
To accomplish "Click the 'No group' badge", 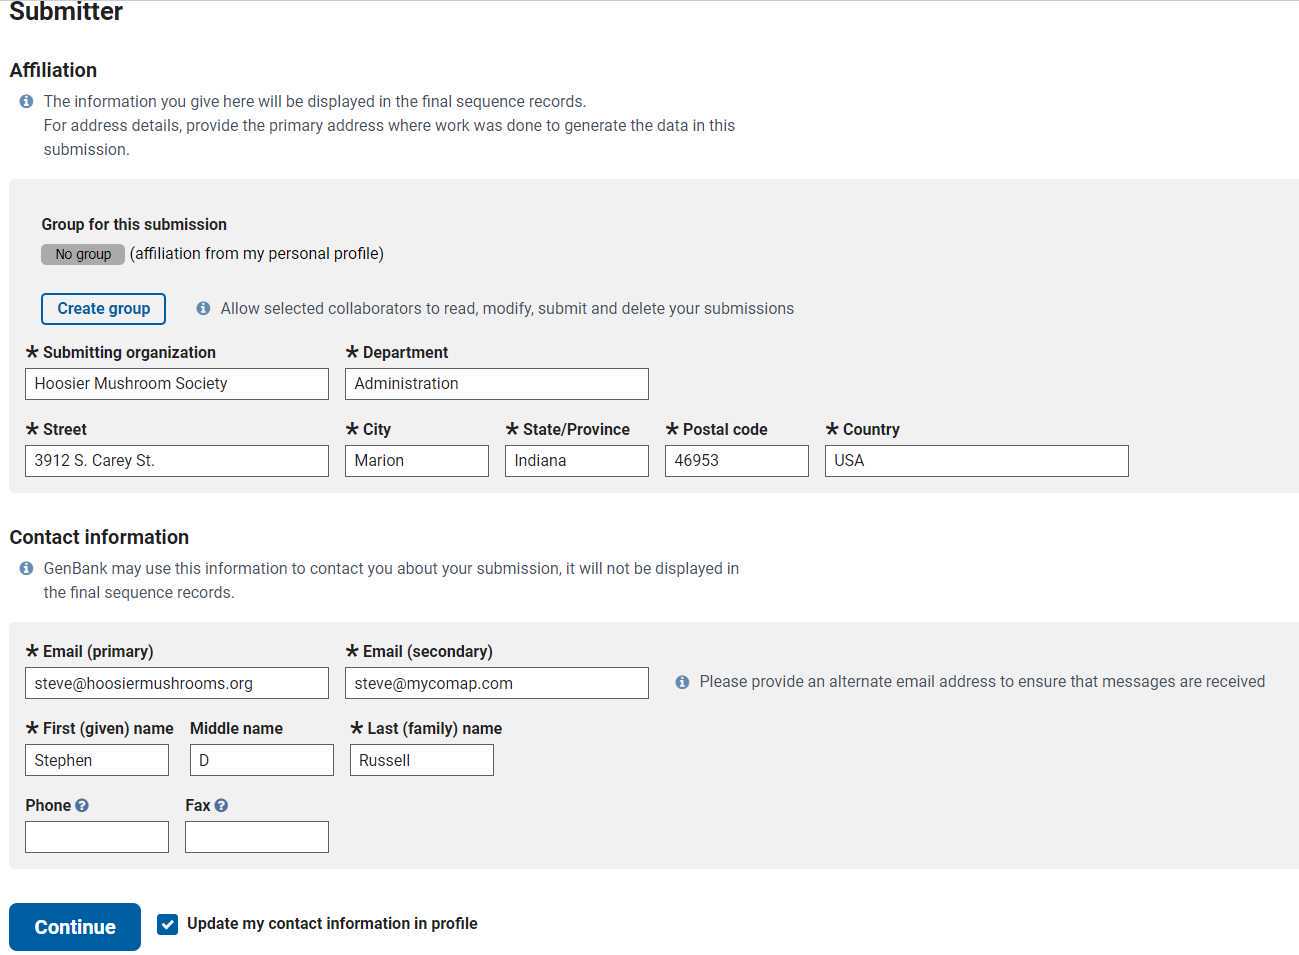I will [x=83, y=254].
